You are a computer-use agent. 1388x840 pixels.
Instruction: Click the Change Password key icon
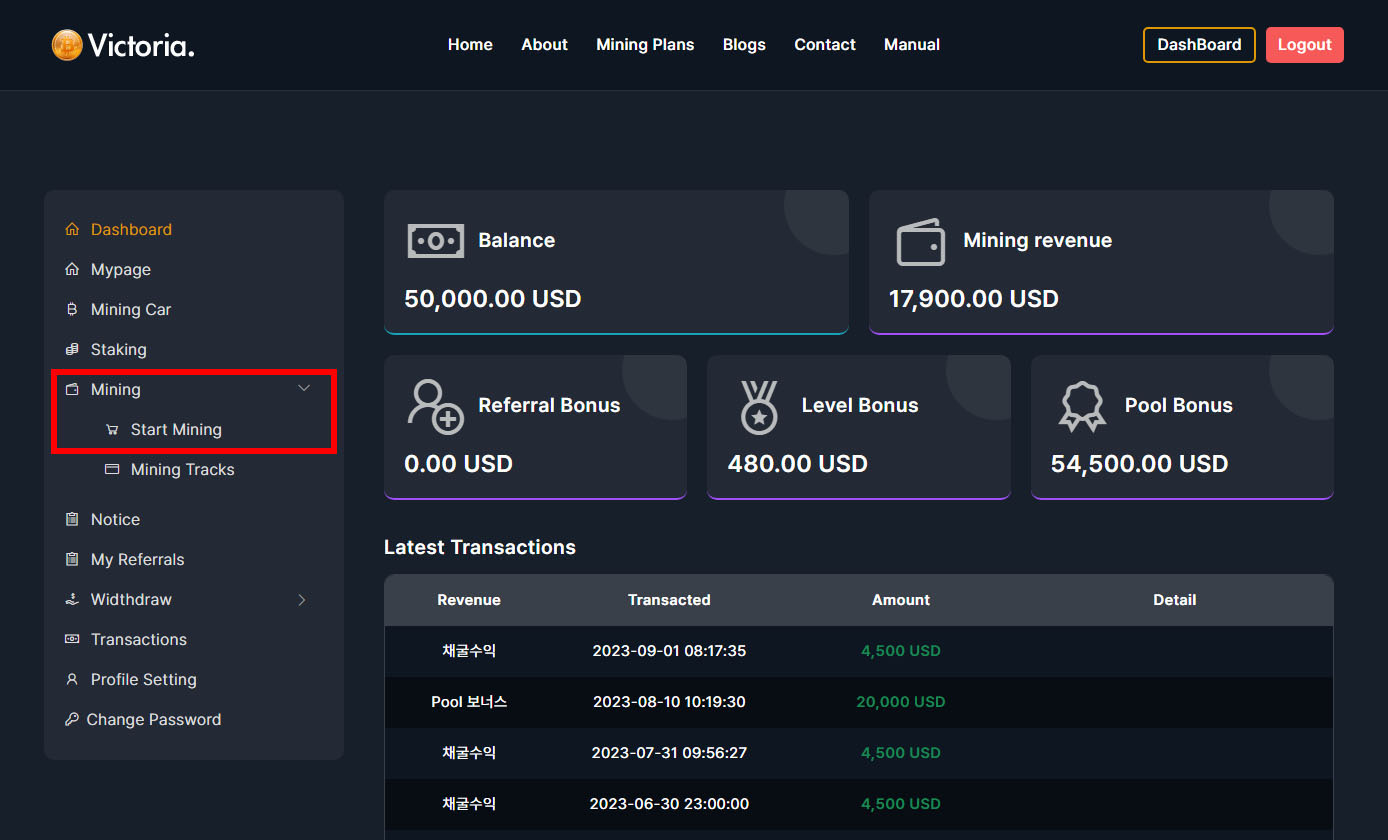click(x=71, y=720)
